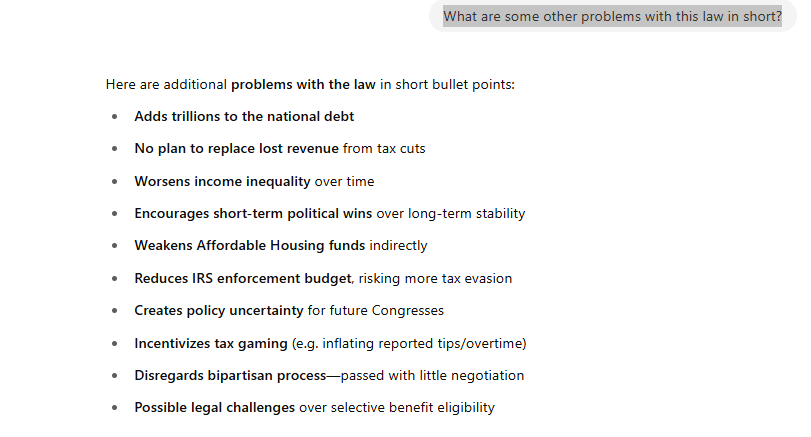Screen dimensions: 811x437
Task: Click the intro sentence about problems with the law
Action: point(310,84)
